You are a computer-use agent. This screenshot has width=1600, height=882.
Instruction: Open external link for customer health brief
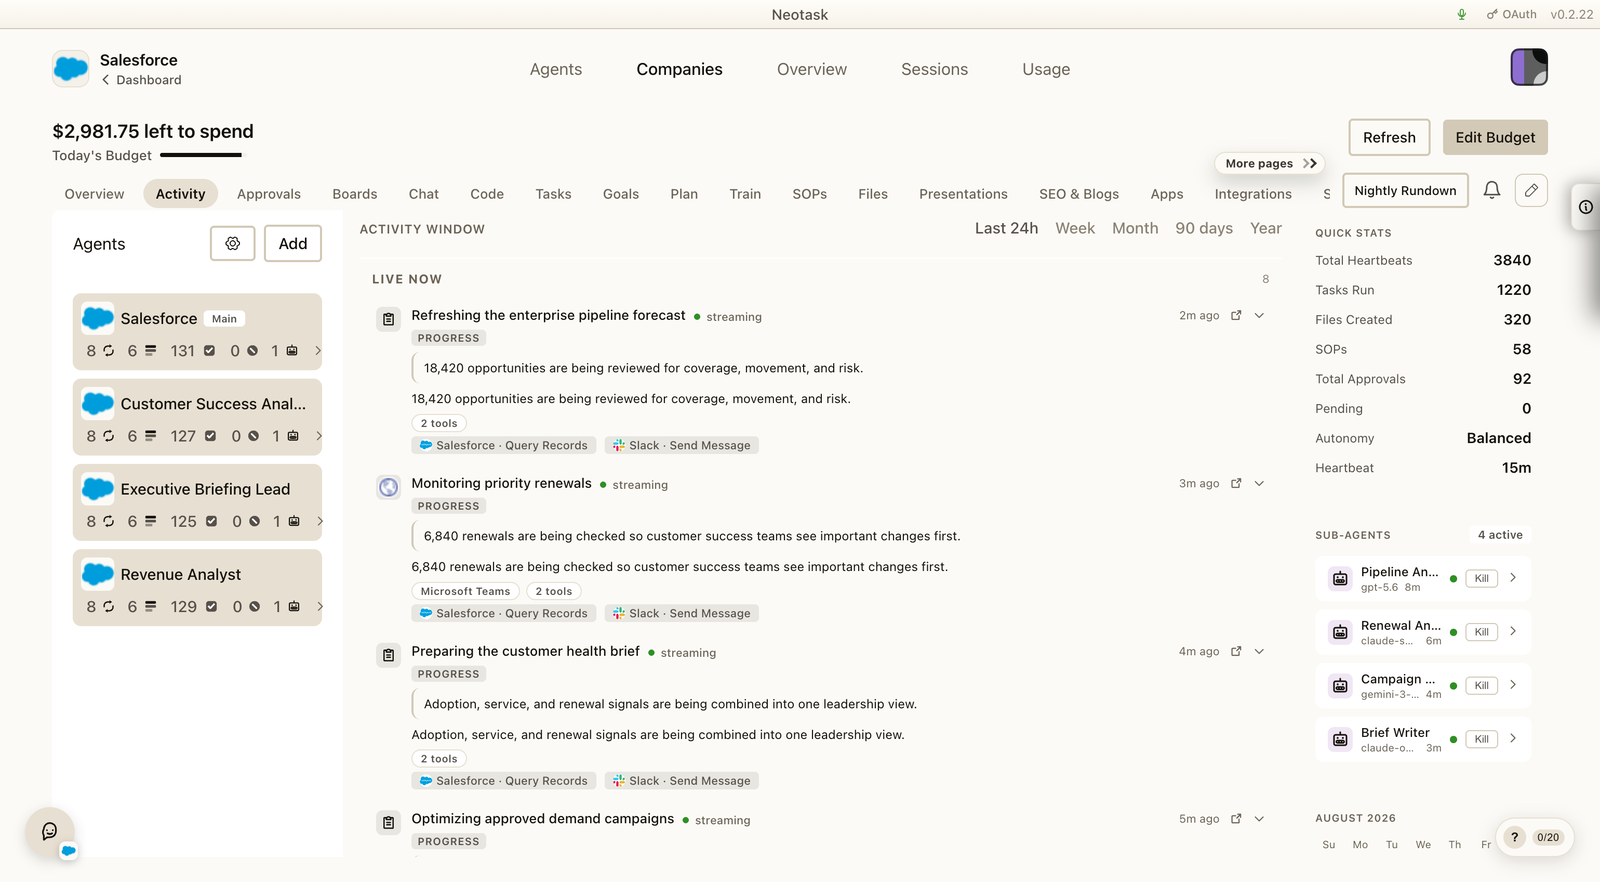[1236, 651]
